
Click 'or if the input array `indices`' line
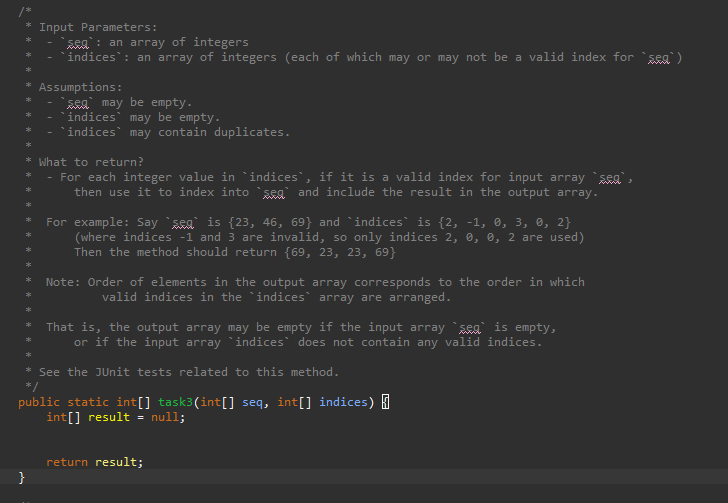point(308,342)
